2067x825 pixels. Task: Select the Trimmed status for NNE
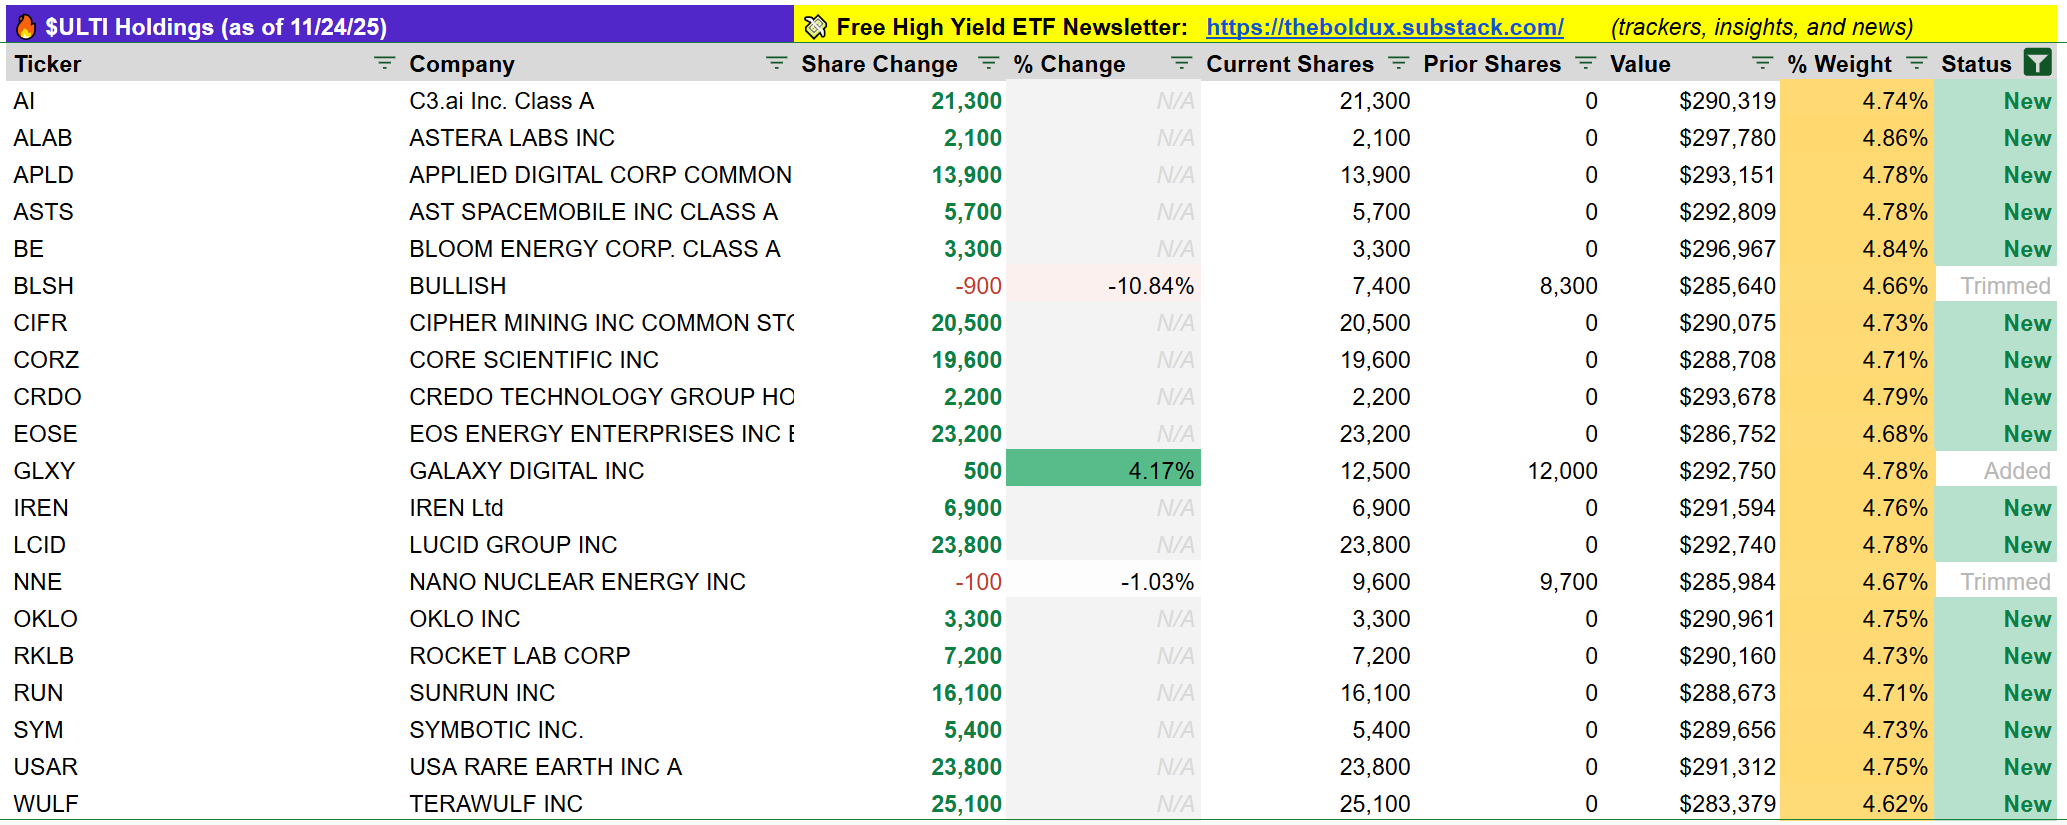point(1996,582)
